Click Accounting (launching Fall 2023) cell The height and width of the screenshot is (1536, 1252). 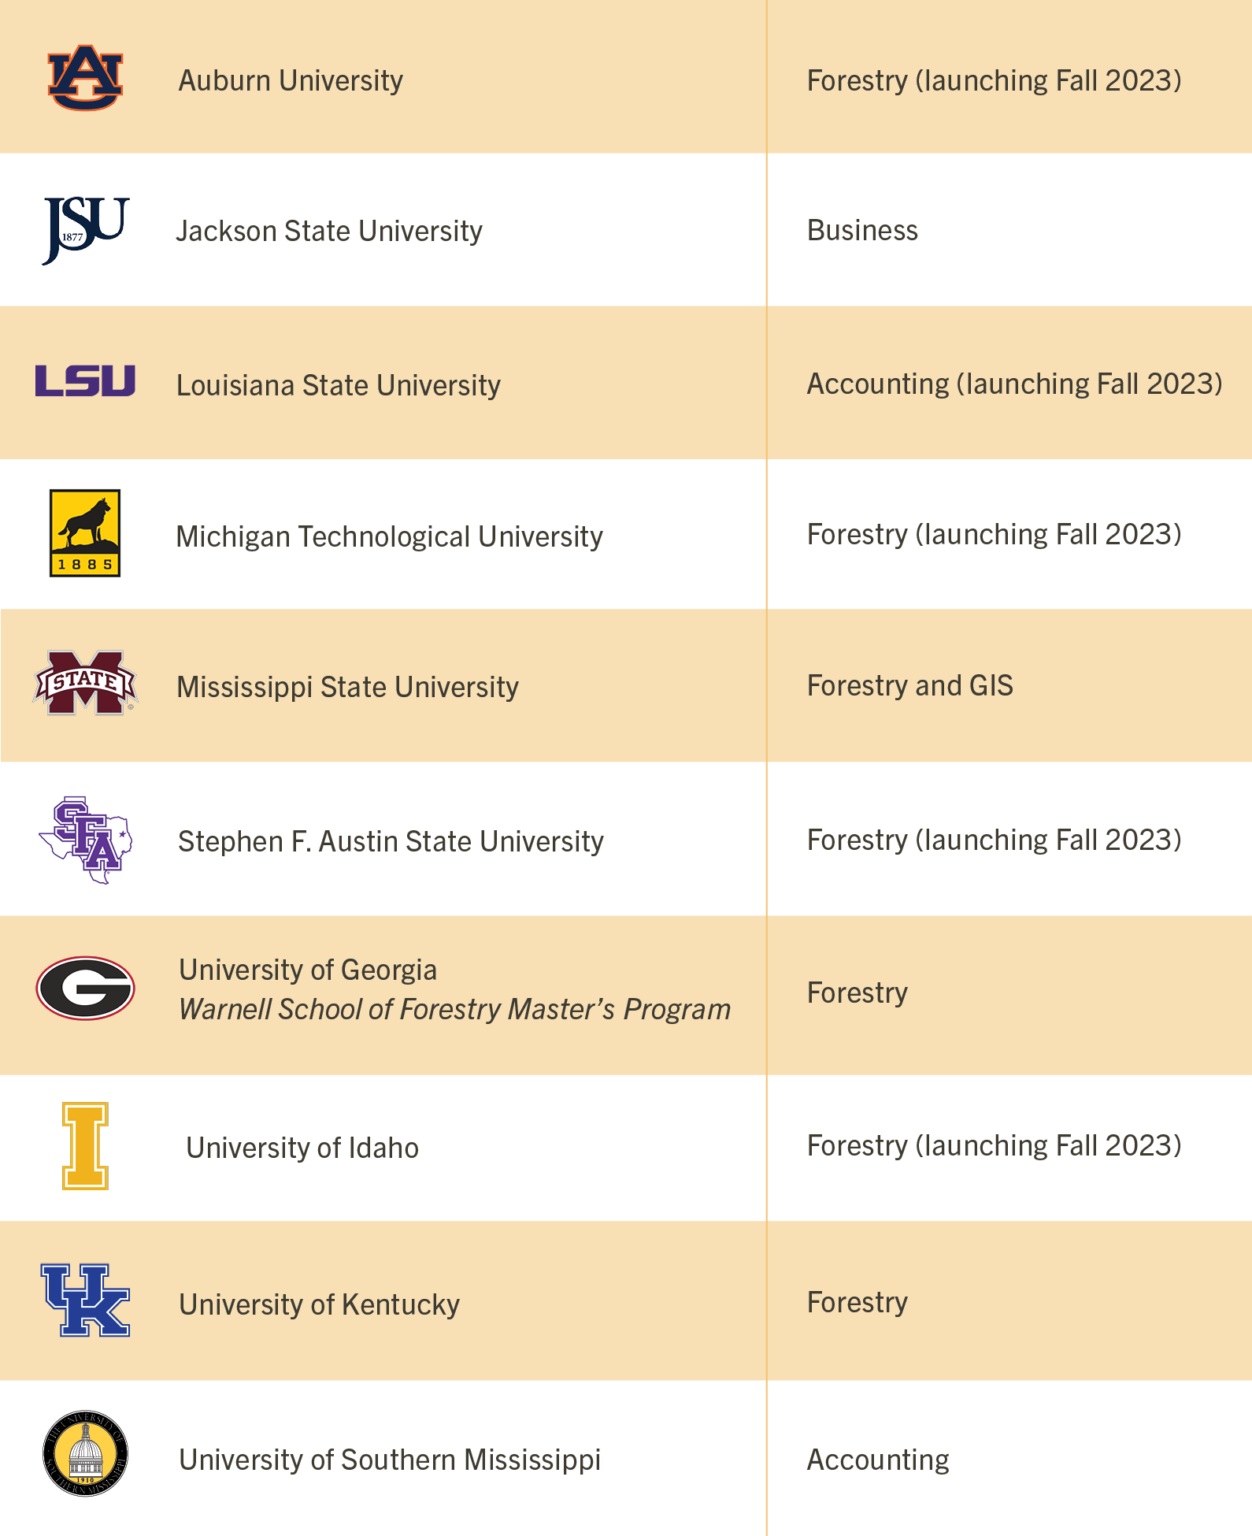pos(1015,384)
